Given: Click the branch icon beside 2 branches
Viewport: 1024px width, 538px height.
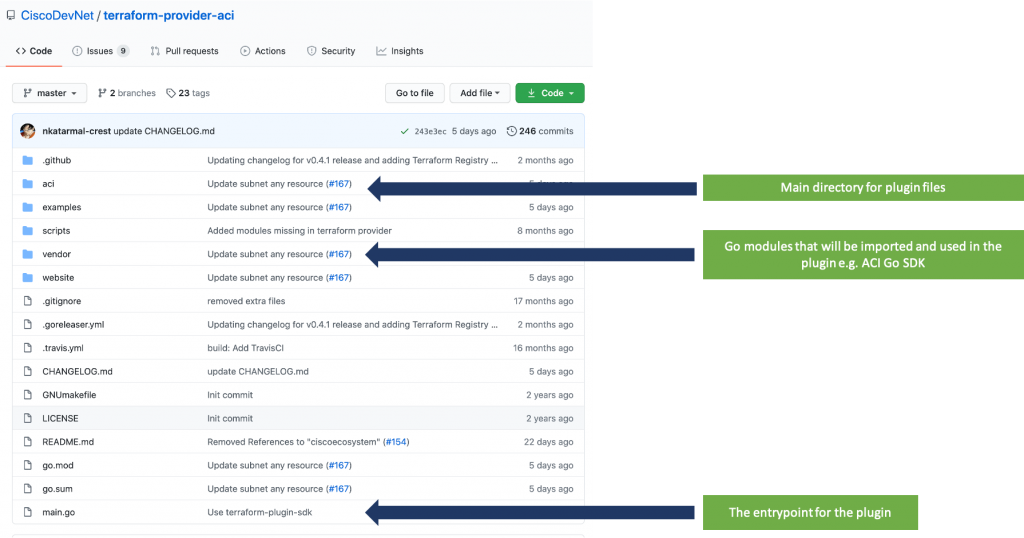Looking at the screenshot, I should pyautogui.click(x=102, y=93).
